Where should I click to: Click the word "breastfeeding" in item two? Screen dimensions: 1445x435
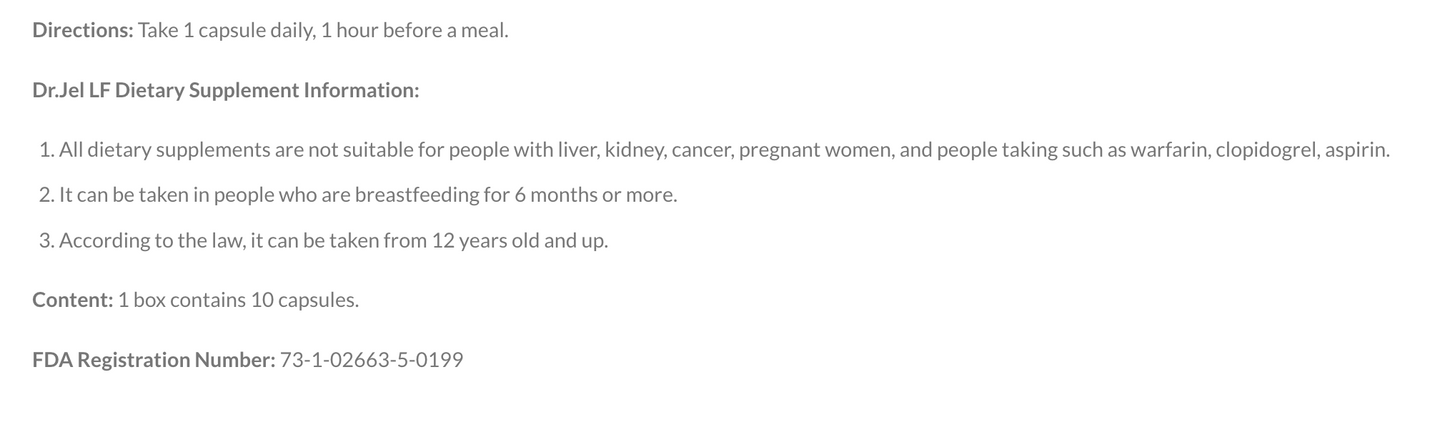pos(416,194)
